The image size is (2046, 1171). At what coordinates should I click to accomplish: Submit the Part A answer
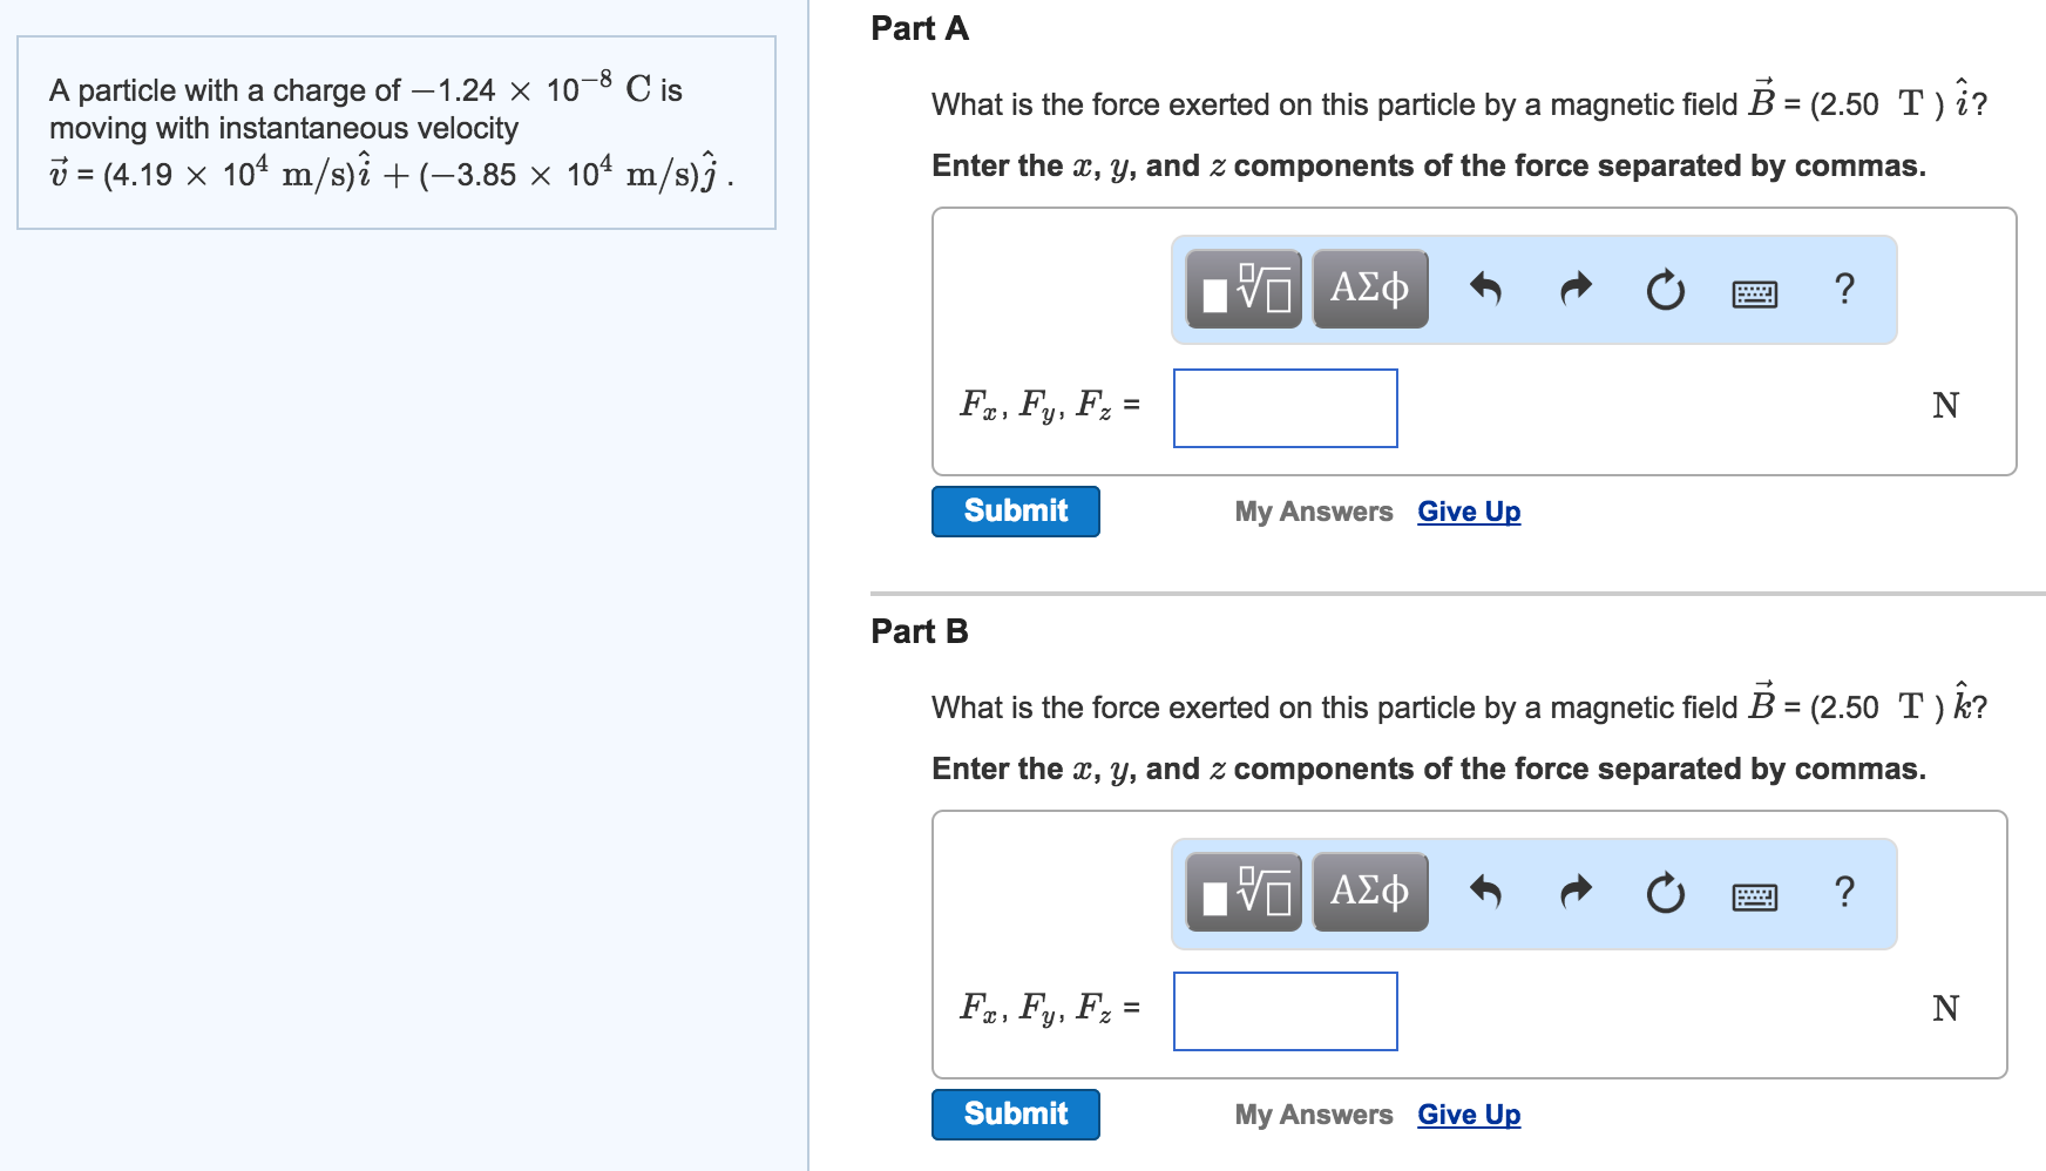1014,511
